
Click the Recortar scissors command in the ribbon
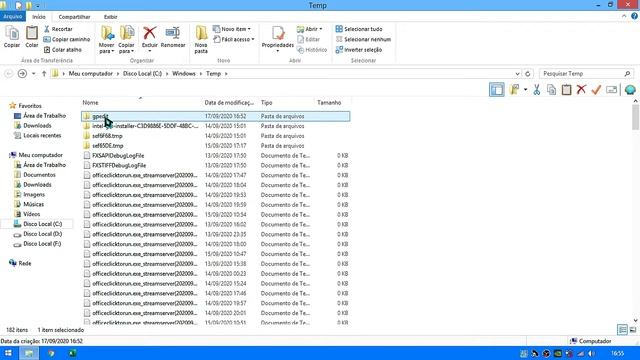pyautogui.click(x=58, y=29)
